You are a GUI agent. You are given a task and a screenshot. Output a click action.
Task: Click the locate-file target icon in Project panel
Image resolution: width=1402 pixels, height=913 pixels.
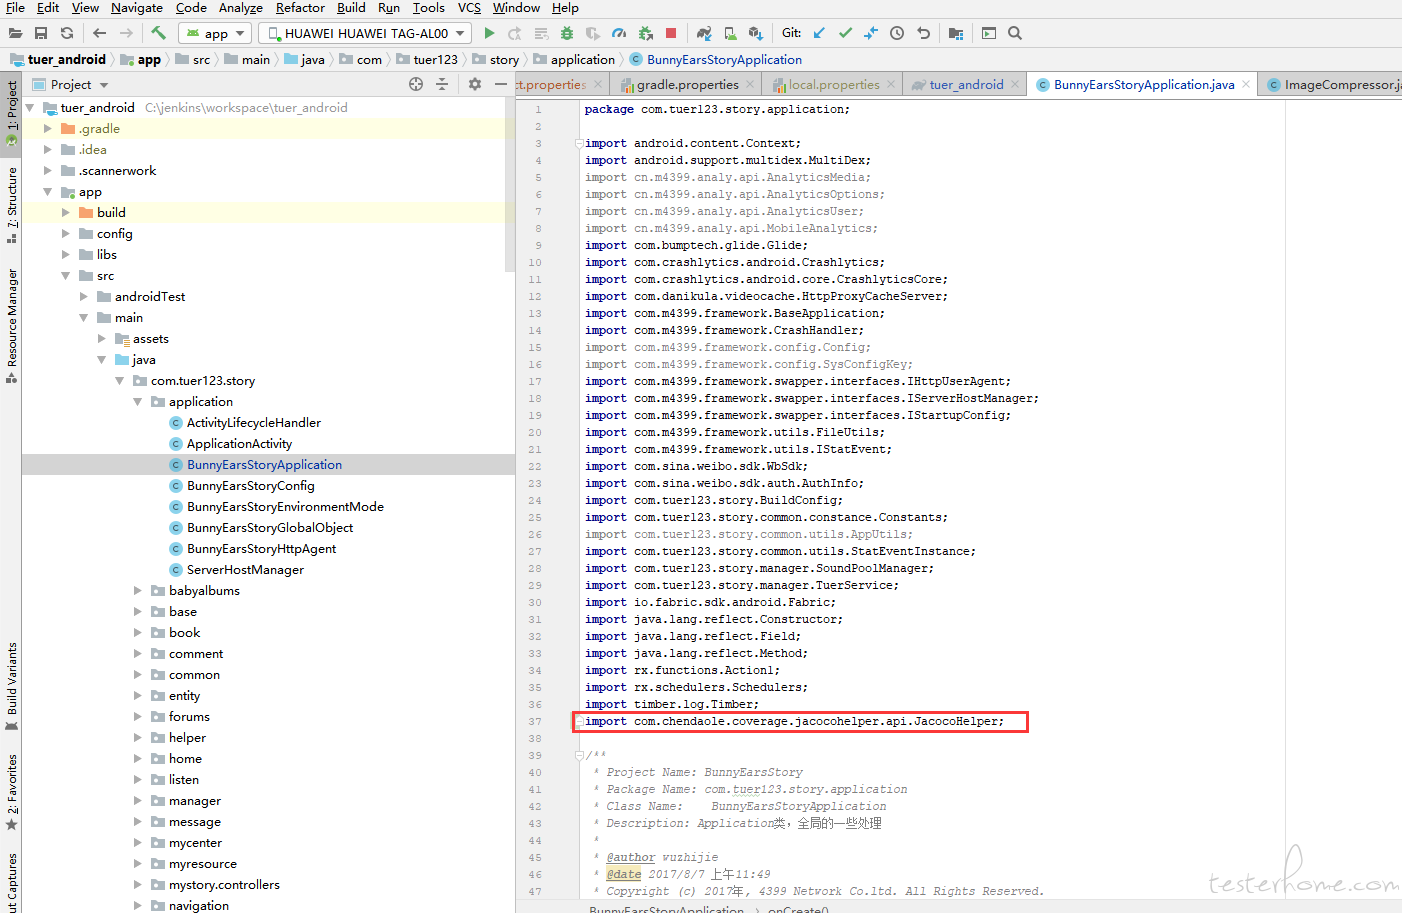[x=416, y=84]
